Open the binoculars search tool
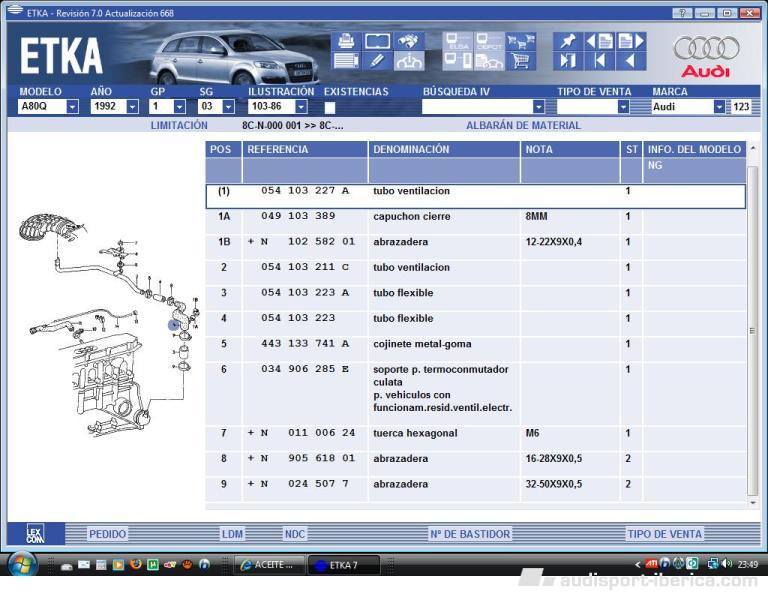 (408, 41)
